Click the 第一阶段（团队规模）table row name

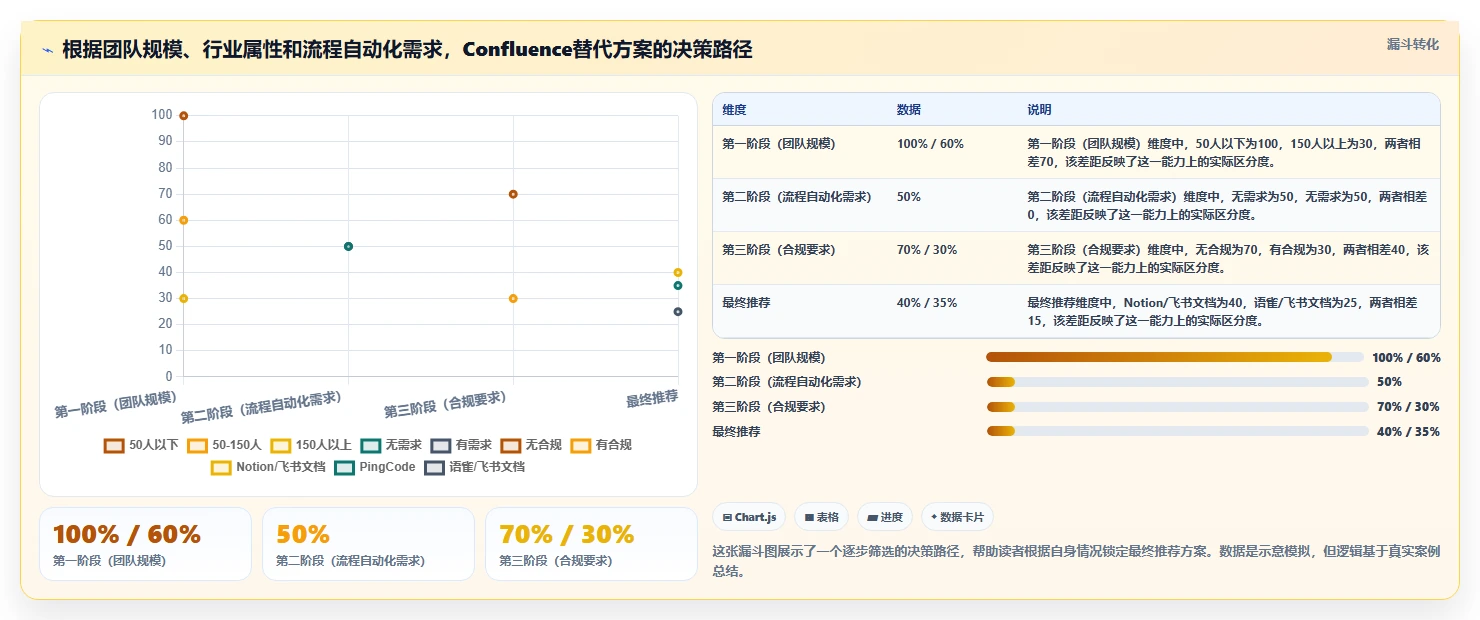coord(778,144)
